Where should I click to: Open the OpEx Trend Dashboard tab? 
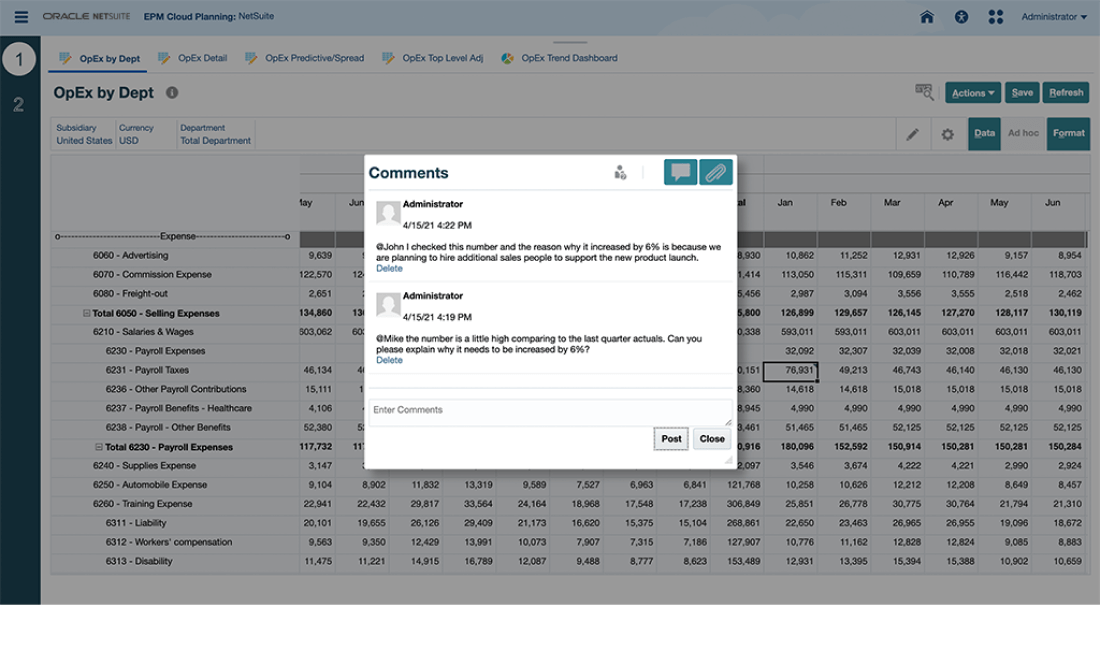pyautogui.click(x=568, y=58)
